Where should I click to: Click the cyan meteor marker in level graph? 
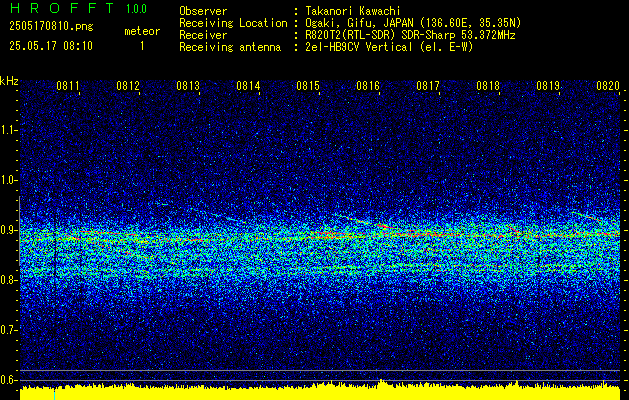click(x=55, y=395)
